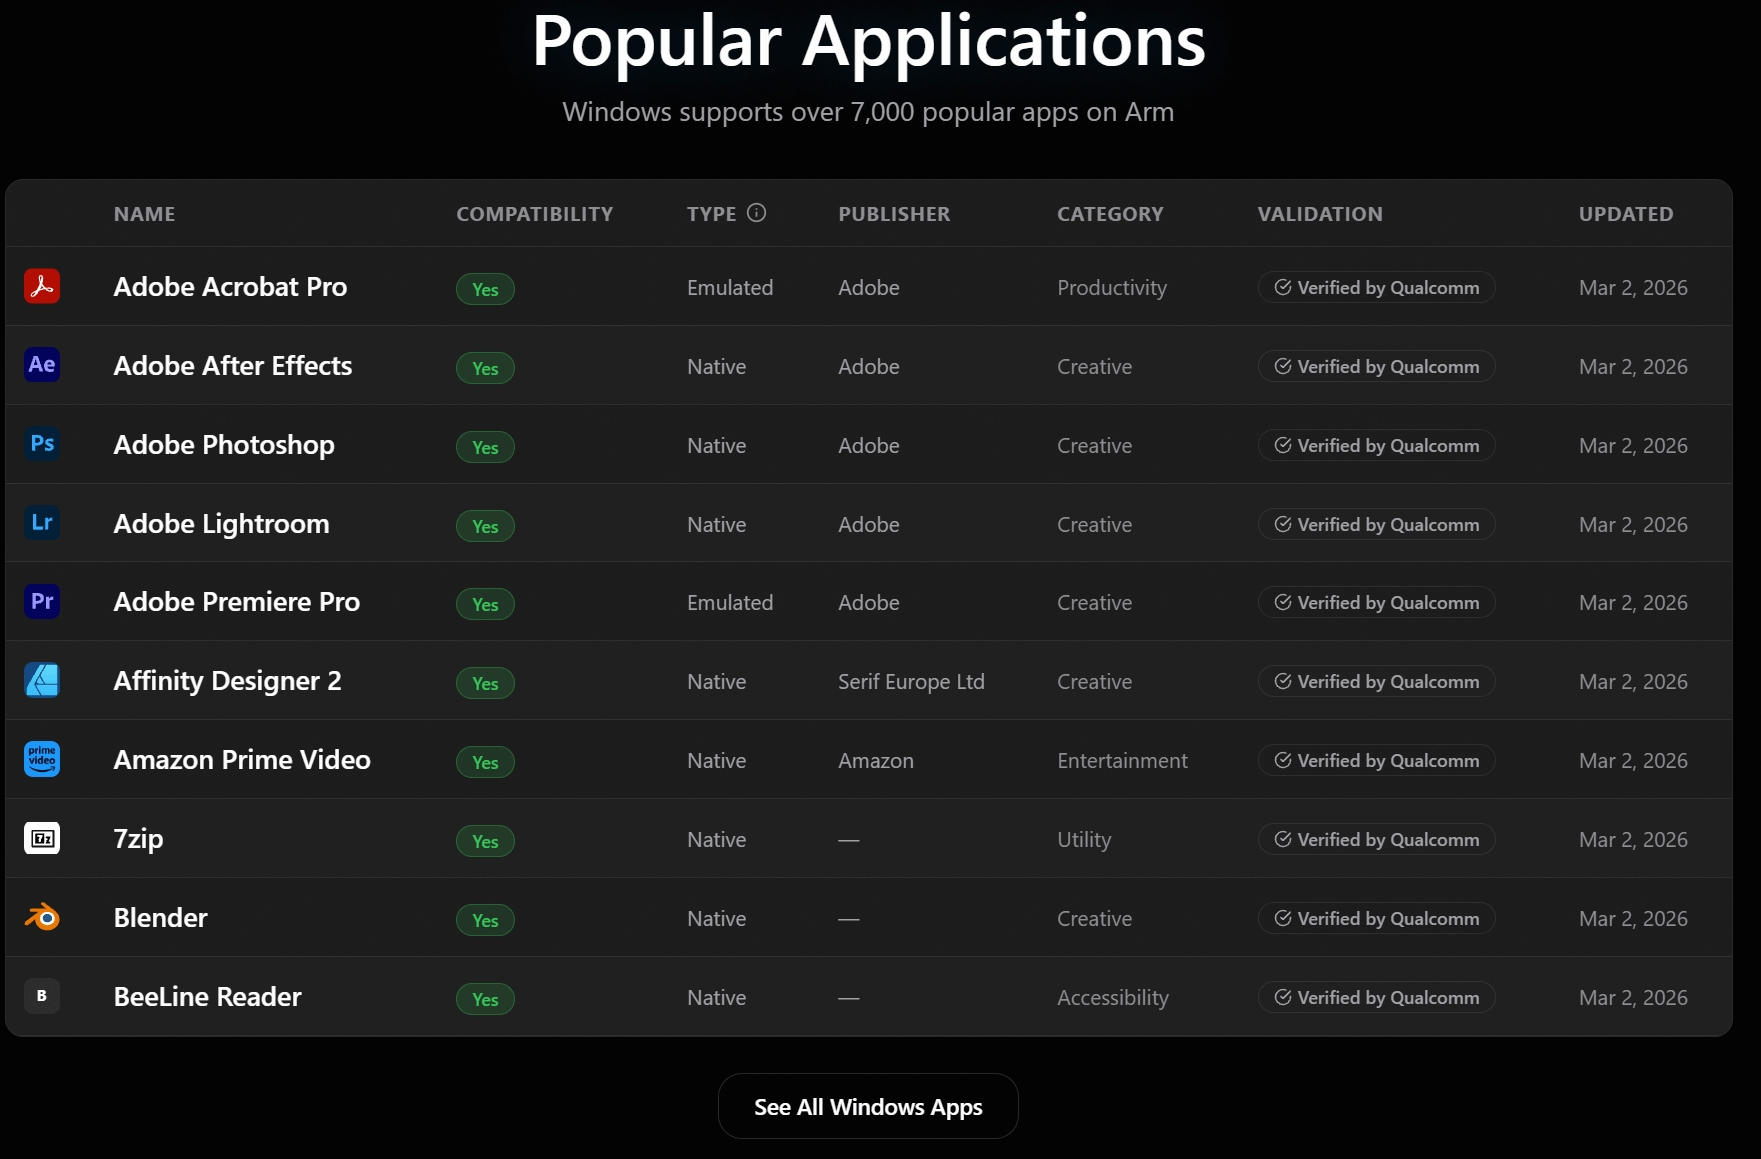The width and height of the screenshot is (1761, 1159).
Task: Click the Verified by Qualcomm badge for Affinity Designer 2
Action: coord(1376,681)
